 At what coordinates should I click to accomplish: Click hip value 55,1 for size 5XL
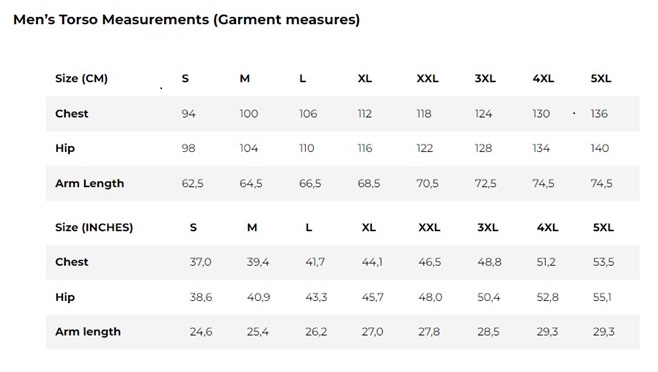click(x=602, y=297)
